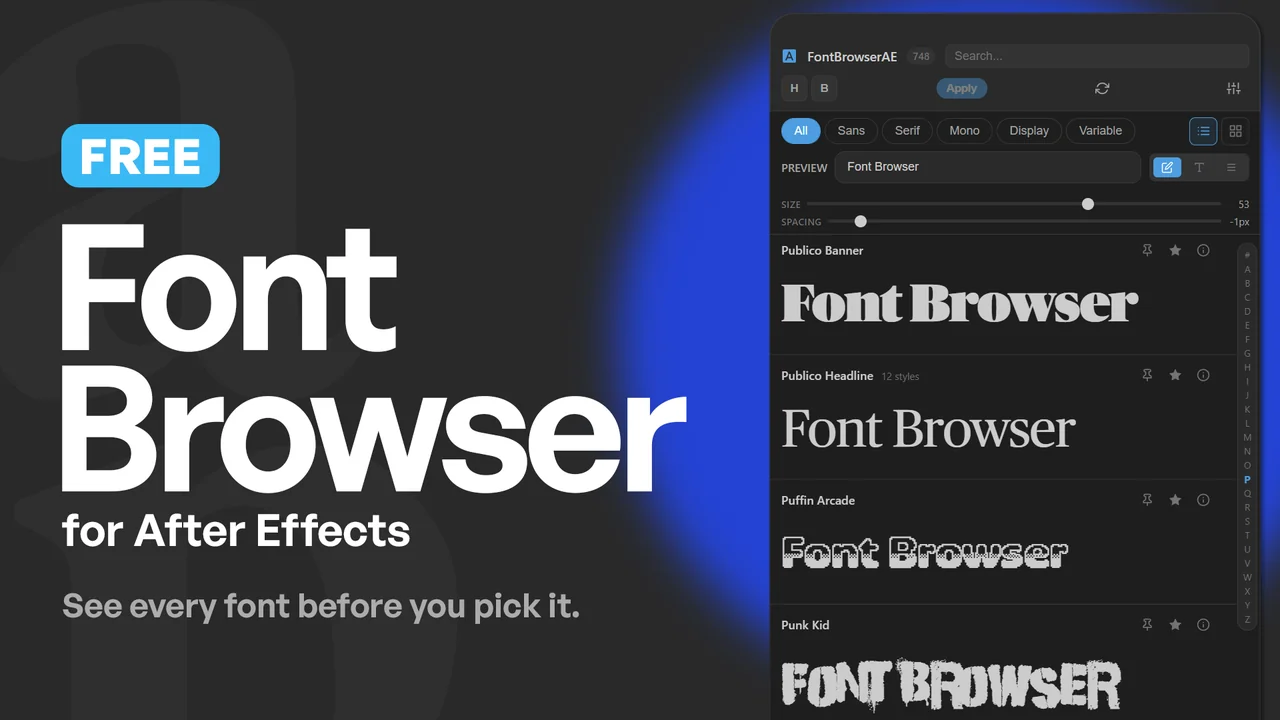Favorite the Puffin Arcade font
Viewport: 1280px width, 720px height.
1175,500
